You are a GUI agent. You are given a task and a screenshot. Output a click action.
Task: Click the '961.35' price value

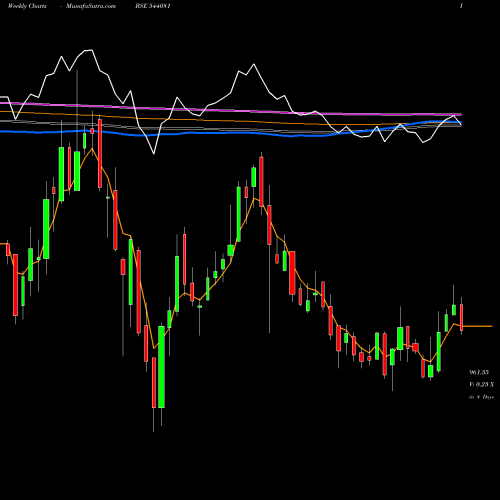479,372
